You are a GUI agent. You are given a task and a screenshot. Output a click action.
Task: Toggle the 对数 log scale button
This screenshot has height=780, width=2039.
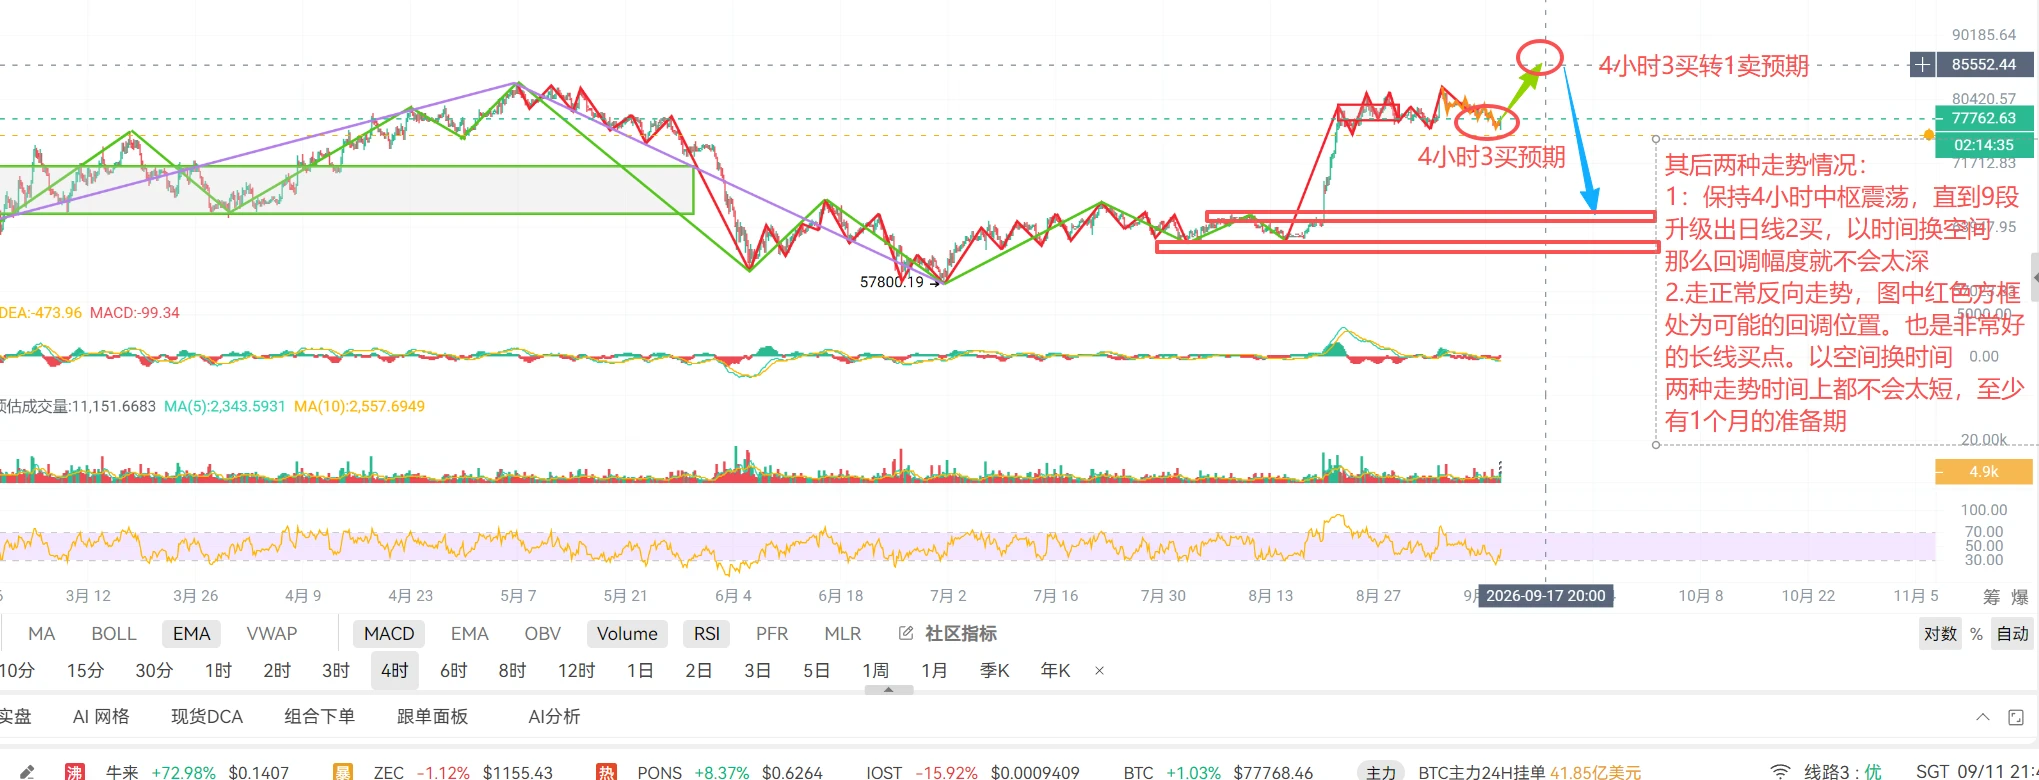click(1940, 634)
